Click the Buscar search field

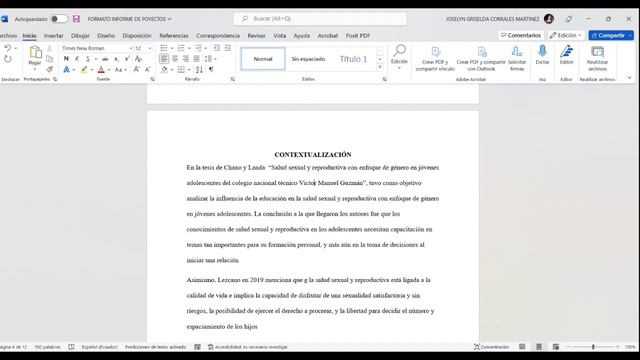click(320, 19)
